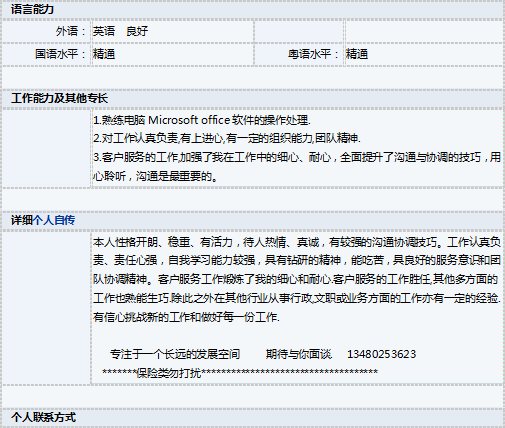Click the text 专注于一个长远的发展空间
The image size is (505, 428).
pyautogui.click(x=175, y=354)
